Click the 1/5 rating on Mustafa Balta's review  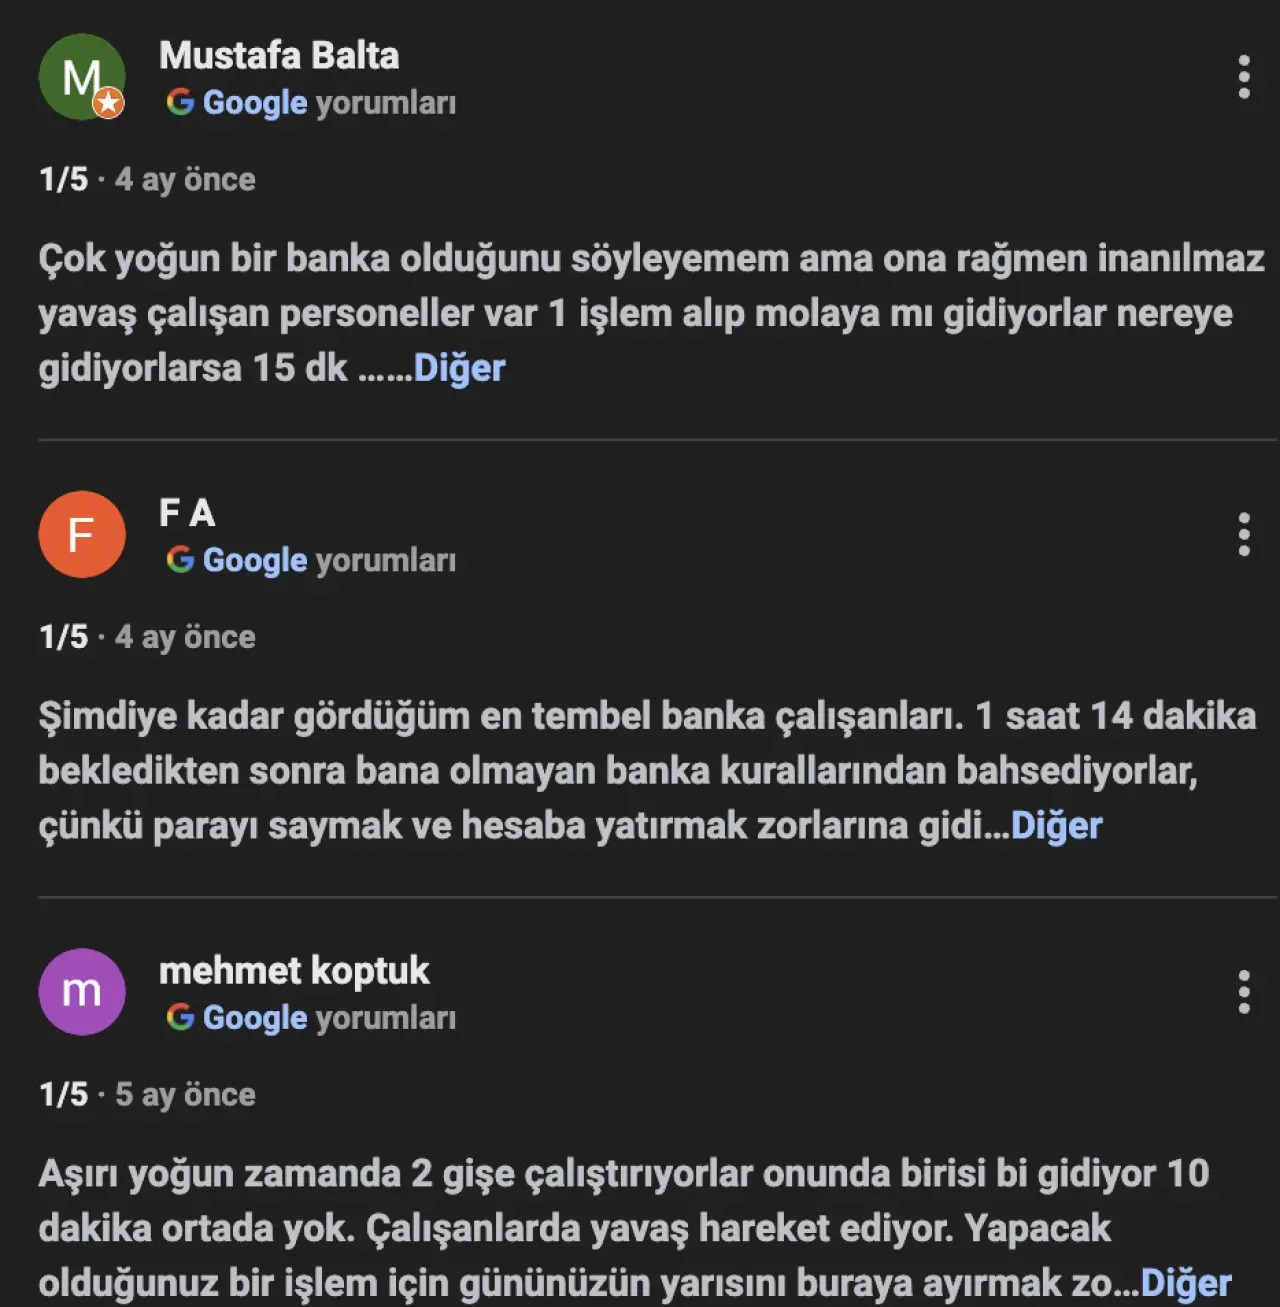(x=63, y=180)
